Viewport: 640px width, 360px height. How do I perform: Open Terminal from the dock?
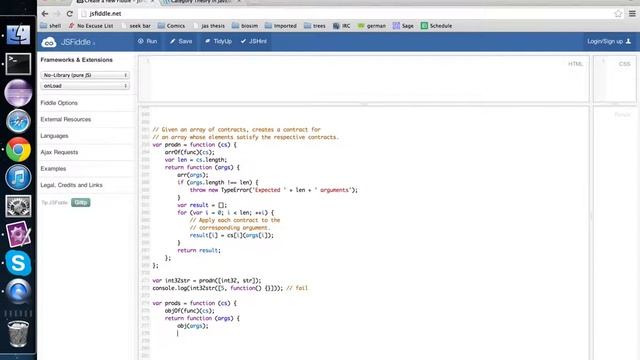point(18,64)
